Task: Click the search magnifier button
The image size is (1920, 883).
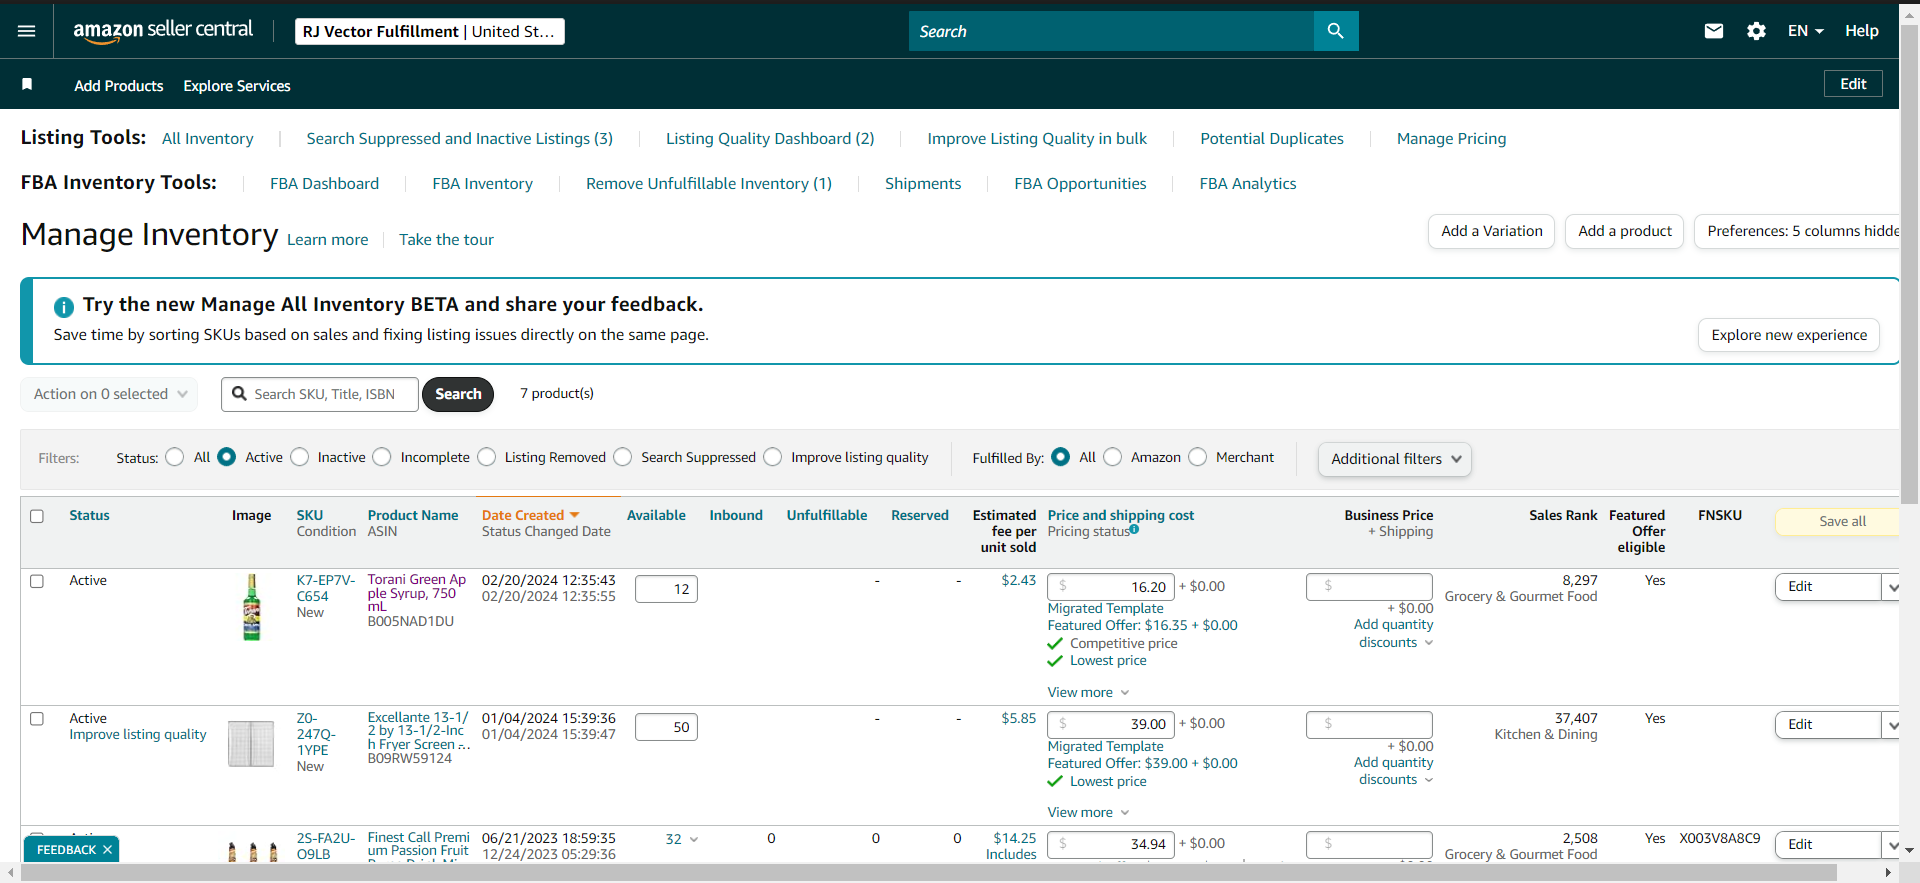Action: coord(1336,31)
